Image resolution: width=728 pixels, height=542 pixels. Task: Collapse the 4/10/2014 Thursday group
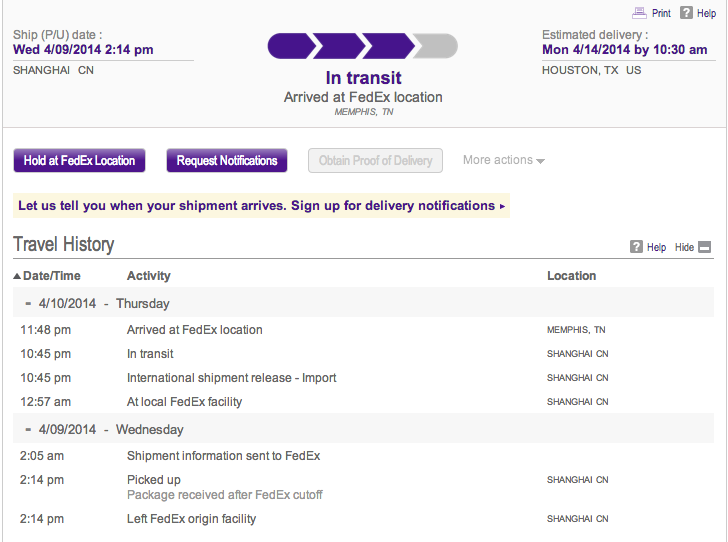(28, 304)
